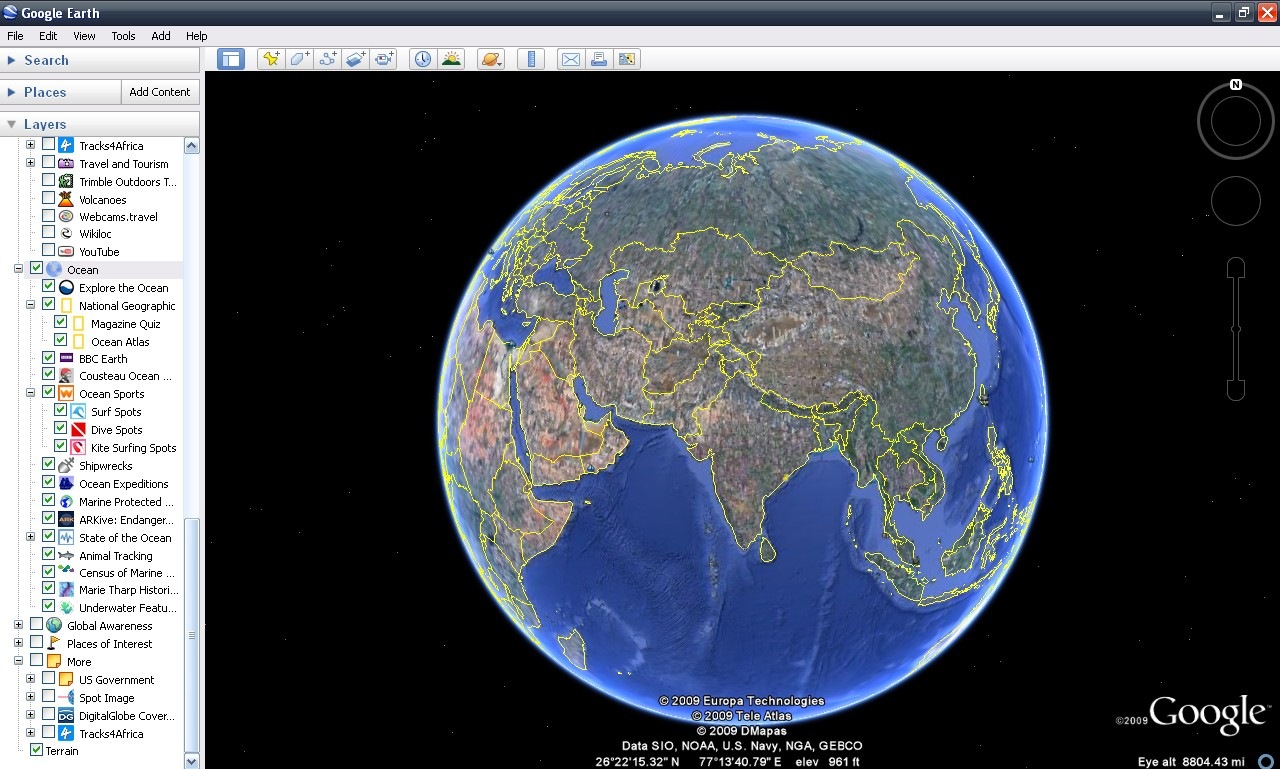
Task: Add a new placemark from the toolbar
Action: tap(271, 59)
